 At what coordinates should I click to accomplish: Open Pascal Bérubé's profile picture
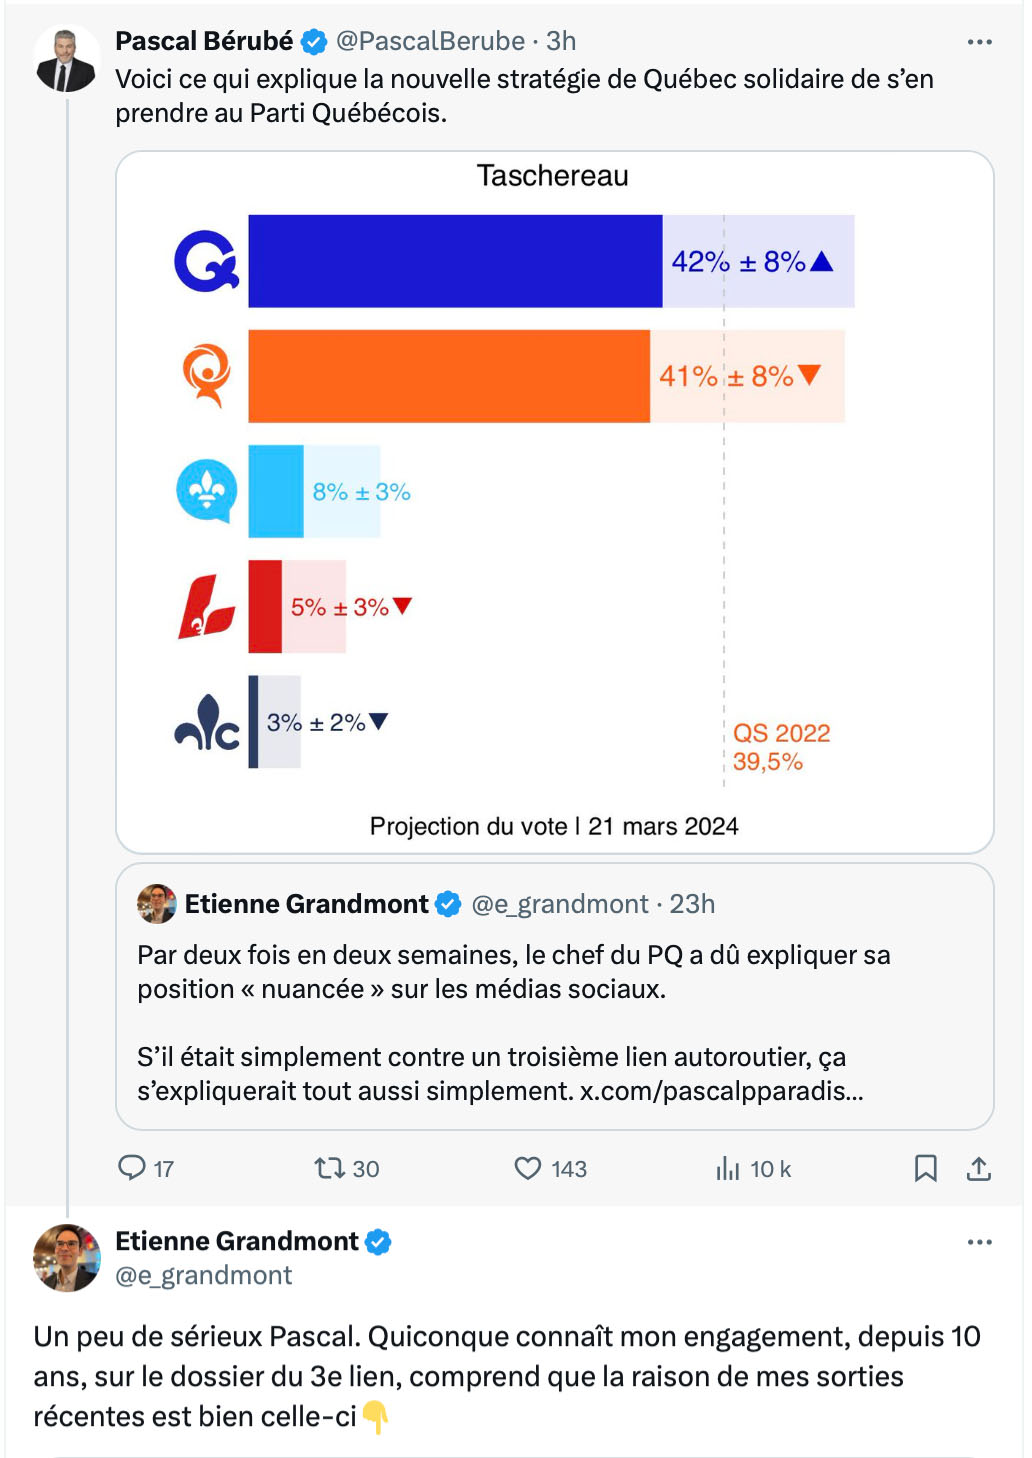67,60
